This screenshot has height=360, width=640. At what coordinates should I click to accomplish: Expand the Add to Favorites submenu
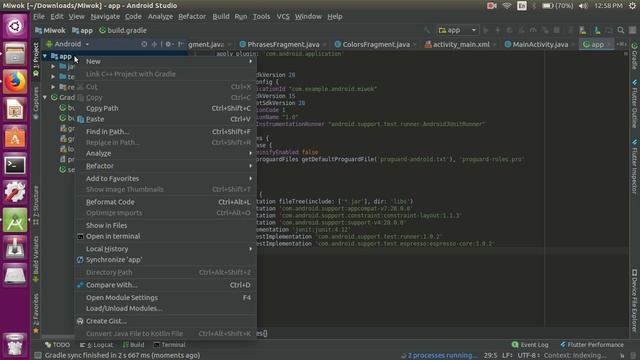tap(166, 179)
